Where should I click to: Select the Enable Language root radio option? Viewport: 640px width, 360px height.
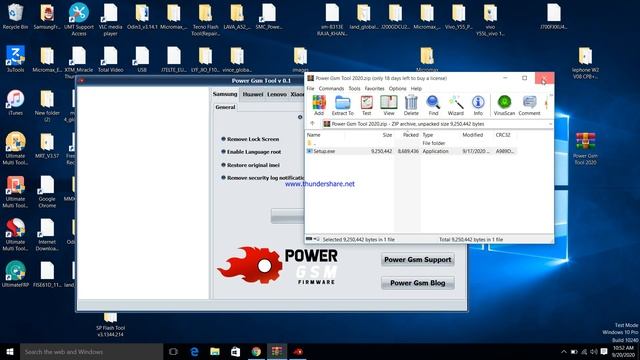[223, 151]
